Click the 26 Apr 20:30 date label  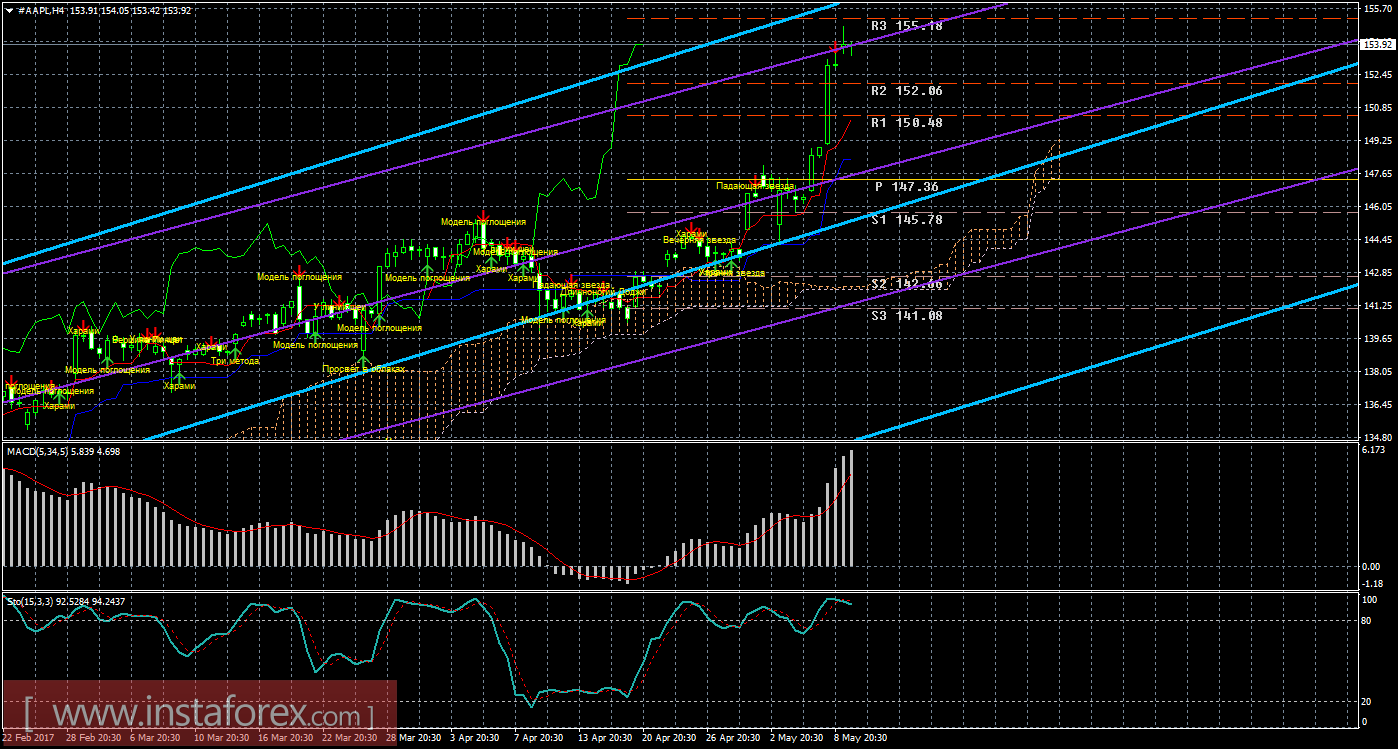[734, 739]
